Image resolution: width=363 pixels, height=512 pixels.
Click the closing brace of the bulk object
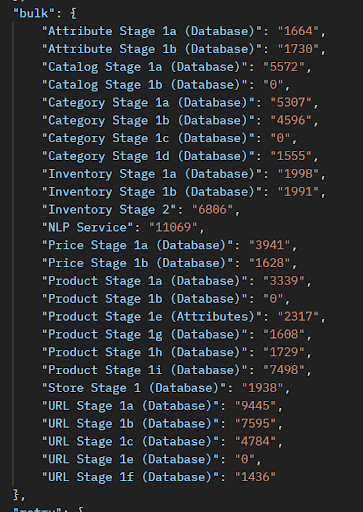click(x=16, y=495)
